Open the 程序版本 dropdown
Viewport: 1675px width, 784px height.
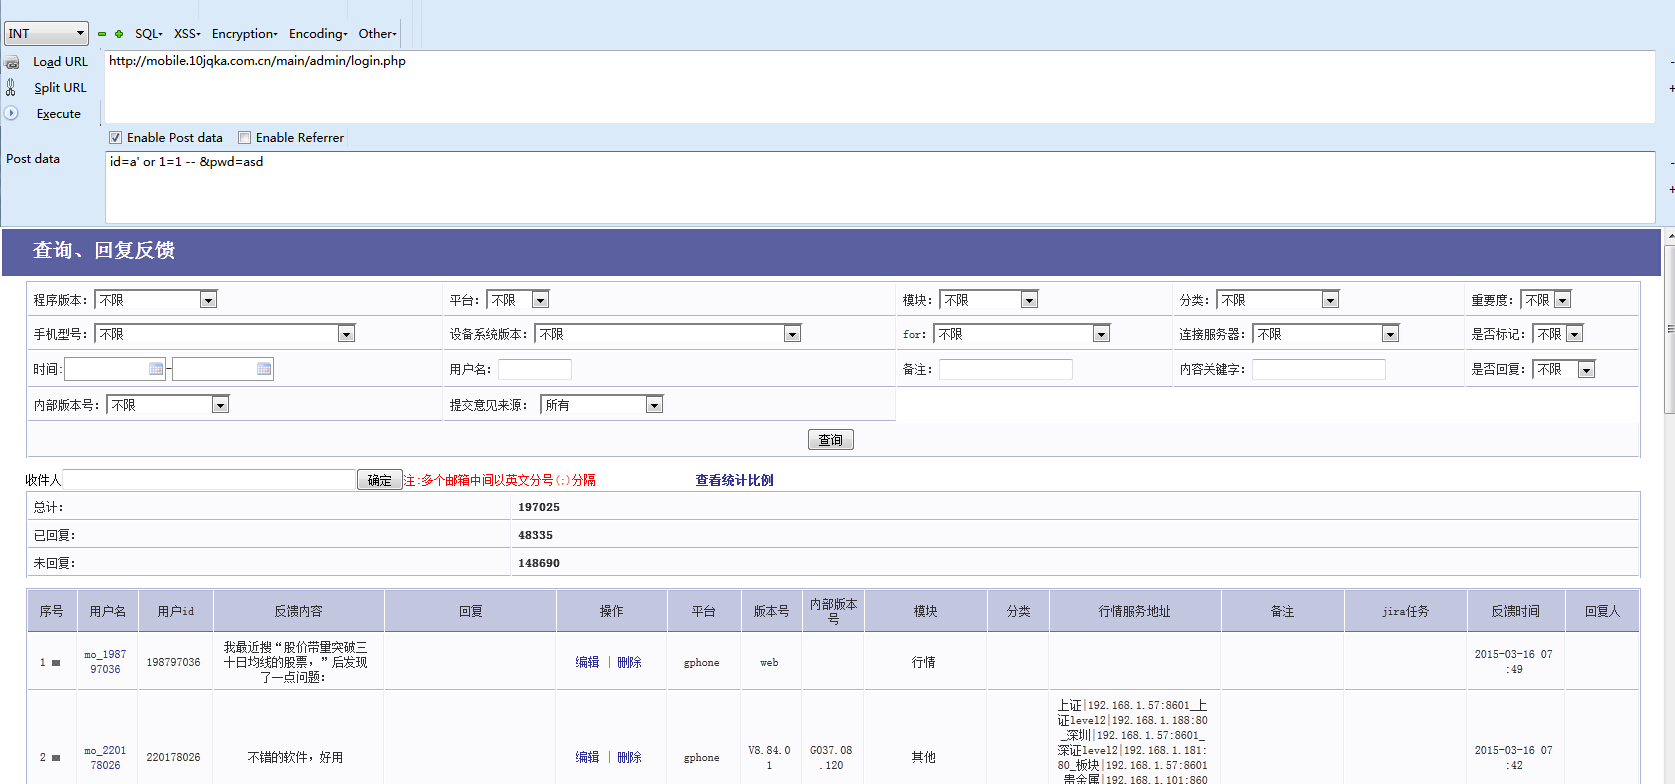coord(156,300)
